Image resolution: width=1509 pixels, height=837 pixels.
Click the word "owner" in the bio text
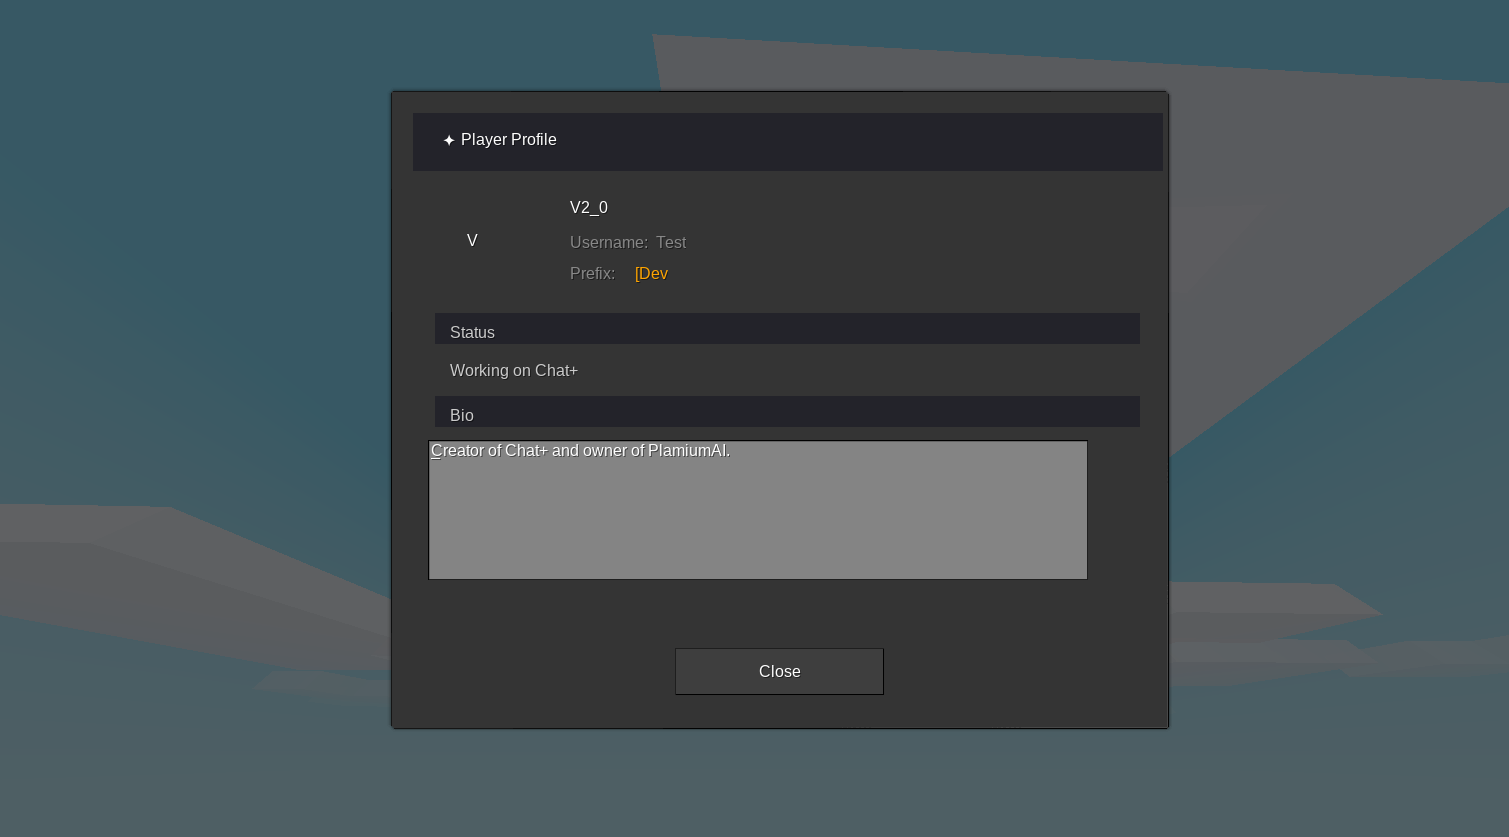coord(604,451)
